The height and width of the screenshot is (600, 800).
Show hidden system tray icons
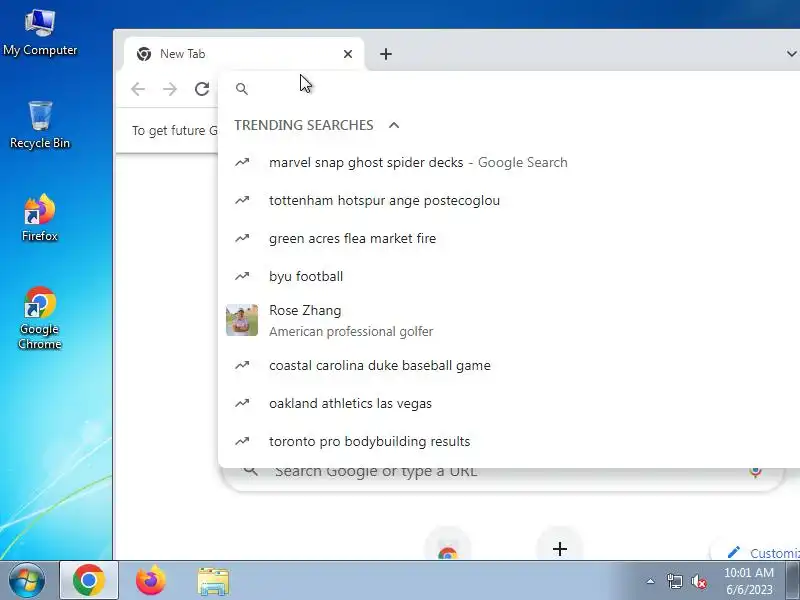click(x=650, y=581)
